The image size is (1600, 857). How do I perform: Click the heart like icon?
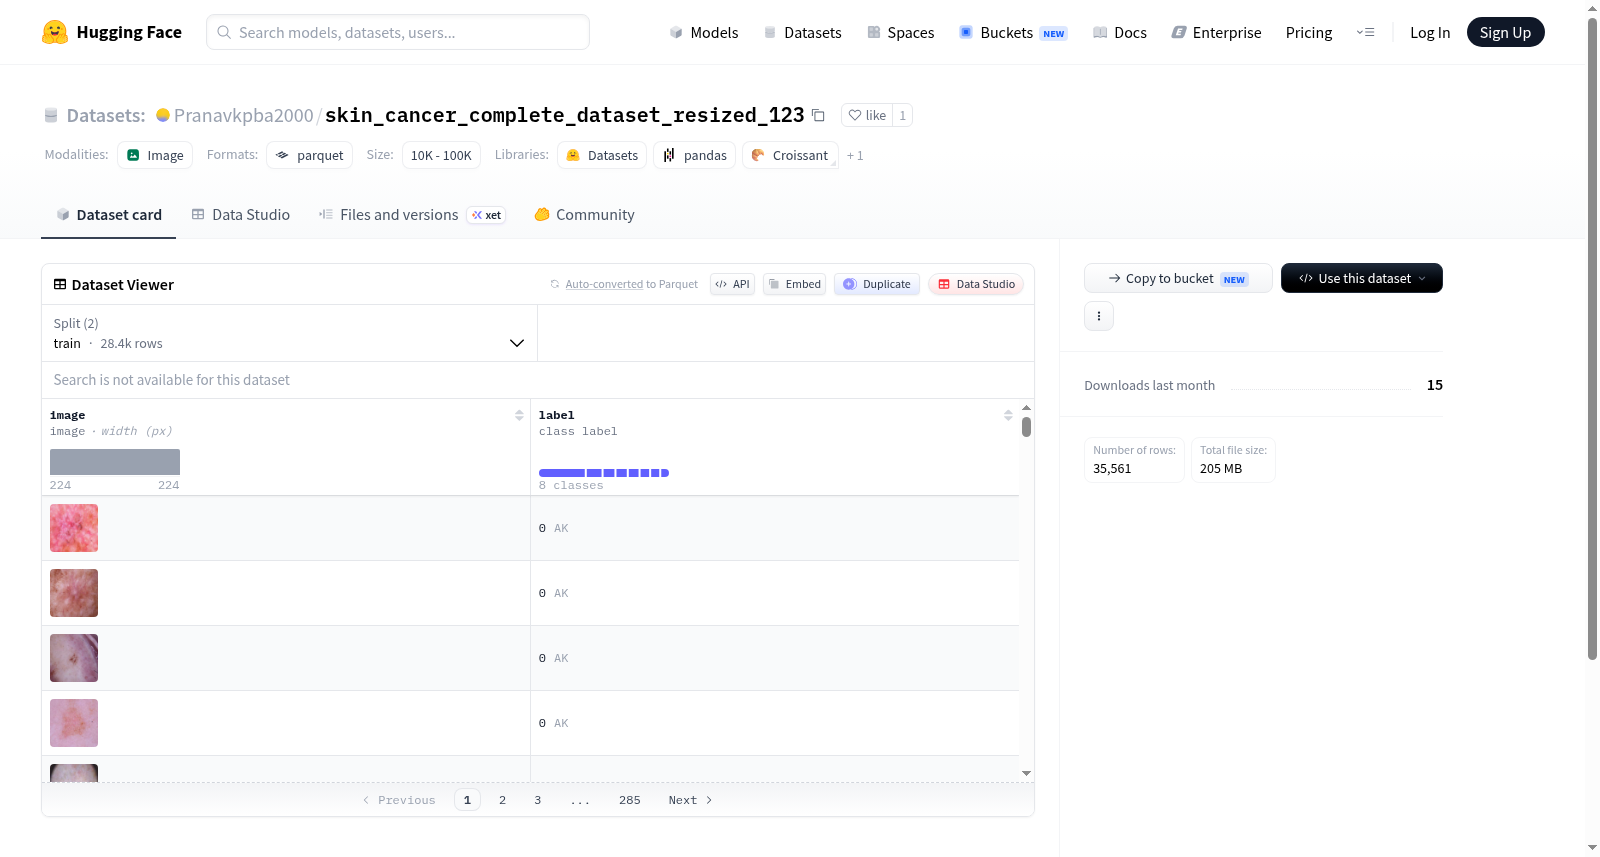click(855, 115)
